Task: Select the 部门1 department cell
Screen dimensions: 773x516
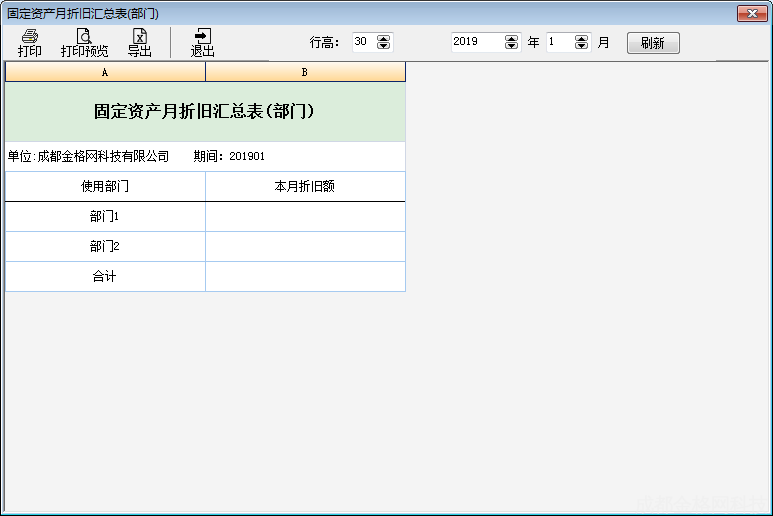Action: pos(105,217)
